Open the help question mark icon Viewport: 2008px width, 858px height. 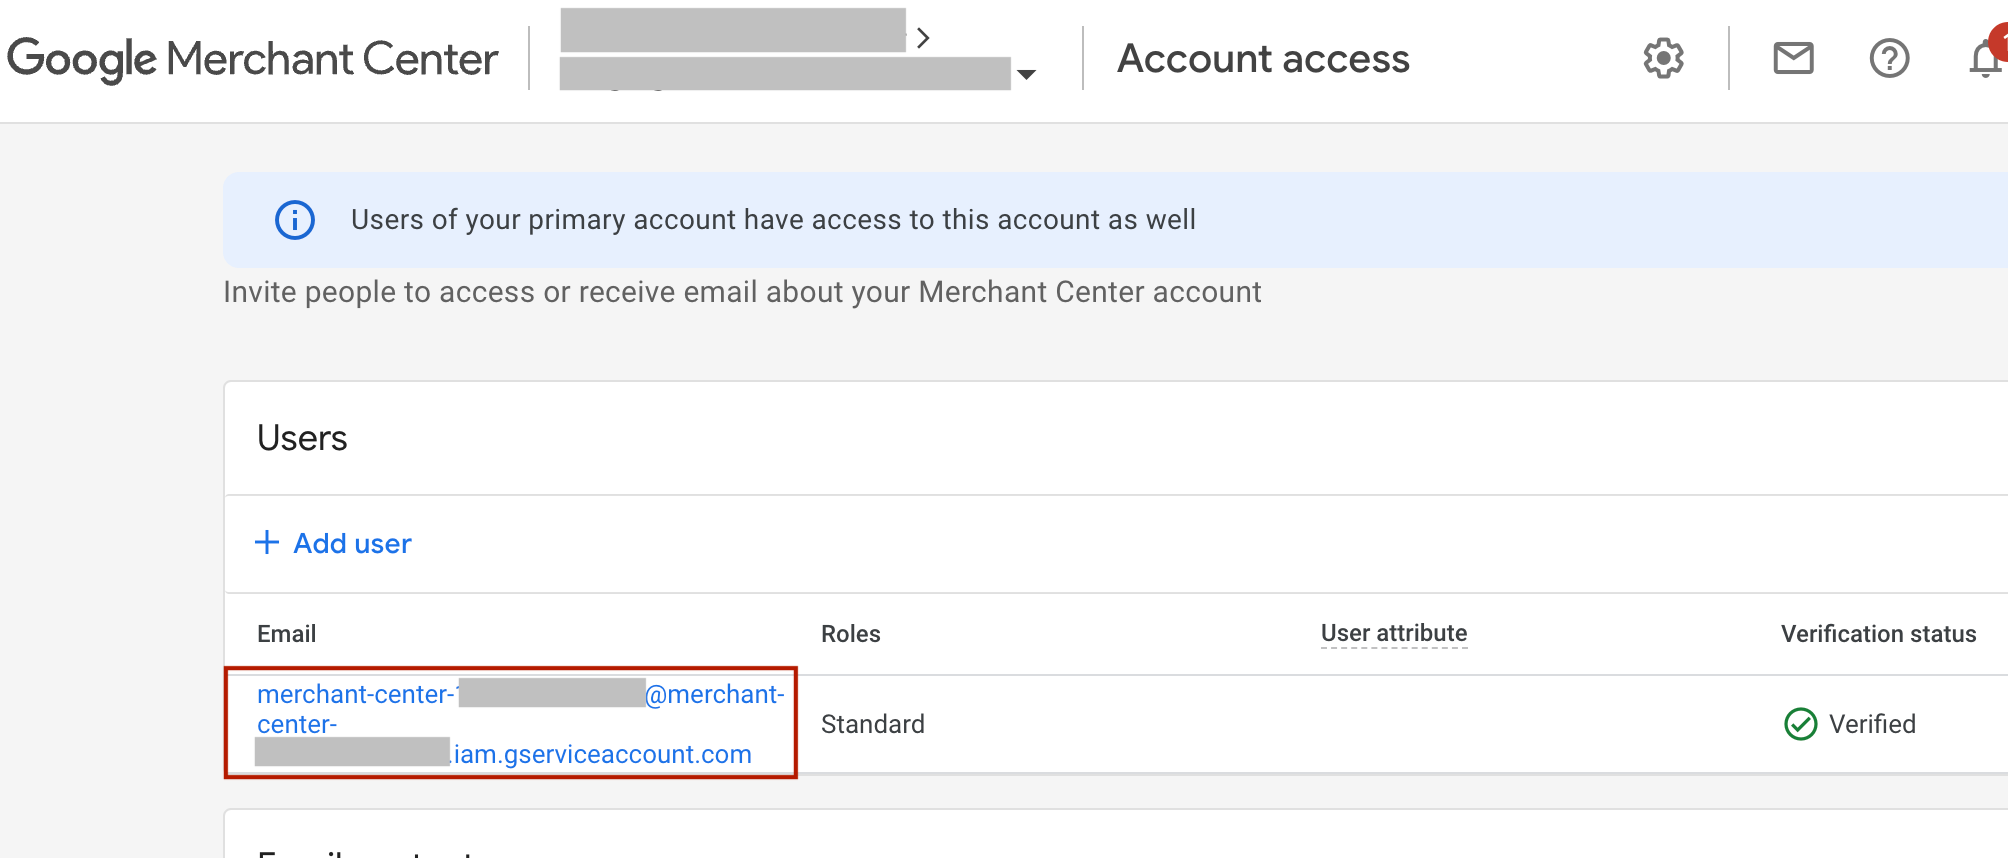point(1889,59)
